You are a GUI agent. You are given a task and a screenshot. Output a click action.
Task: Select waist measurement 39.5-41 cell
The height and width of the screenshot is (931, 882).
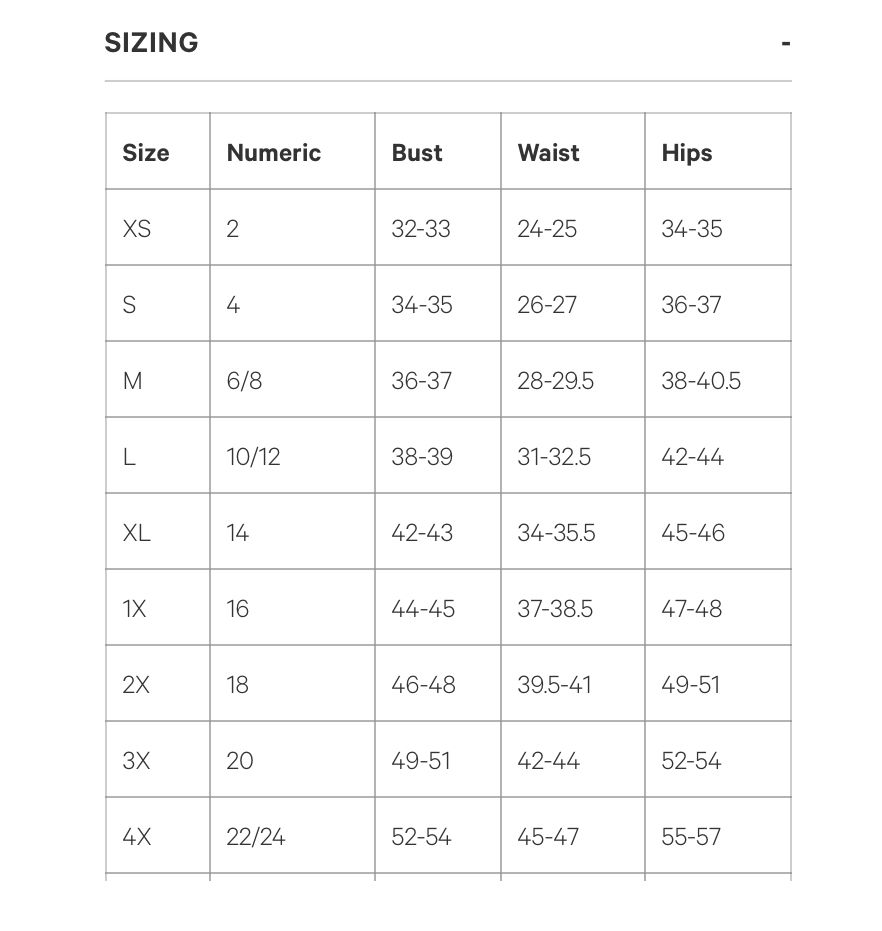554,685
